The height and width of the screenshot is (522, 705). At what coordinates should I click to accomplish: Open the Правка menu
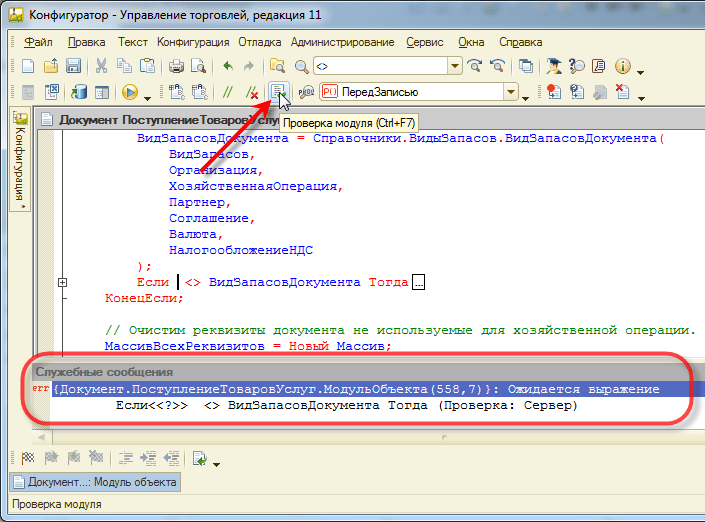[86, 42]
